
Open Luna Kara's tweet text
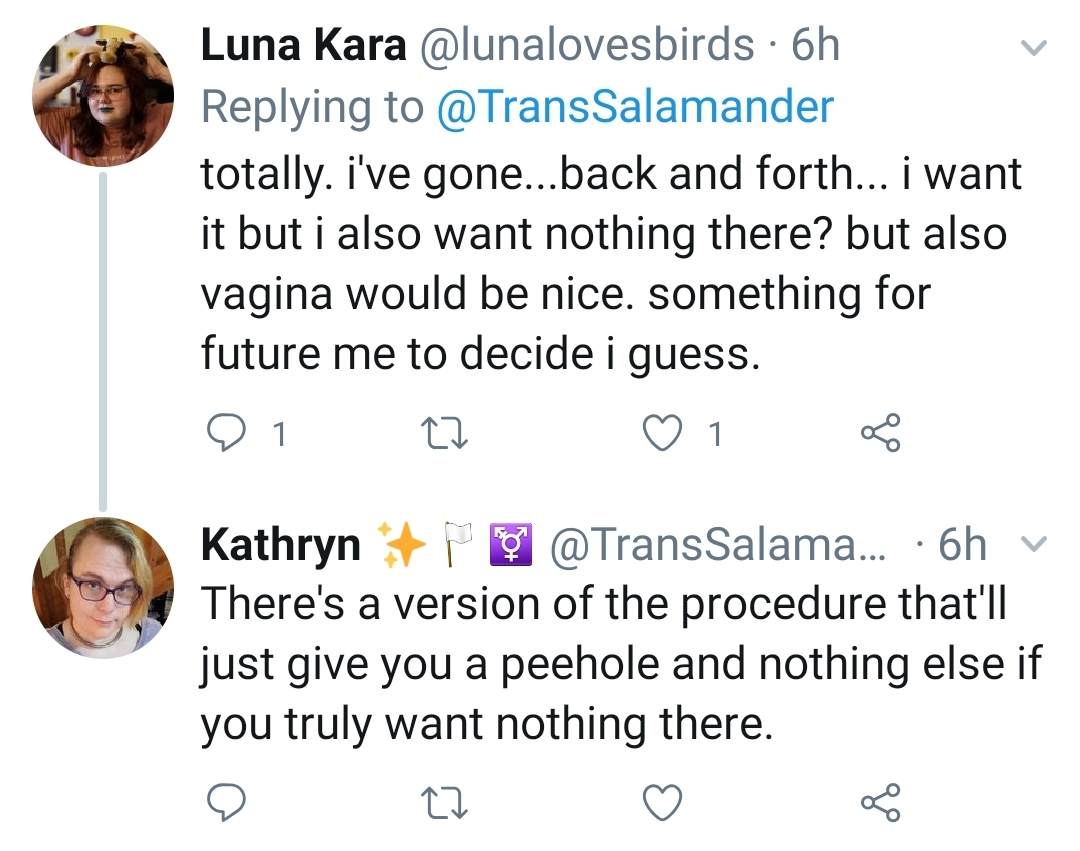612,263
